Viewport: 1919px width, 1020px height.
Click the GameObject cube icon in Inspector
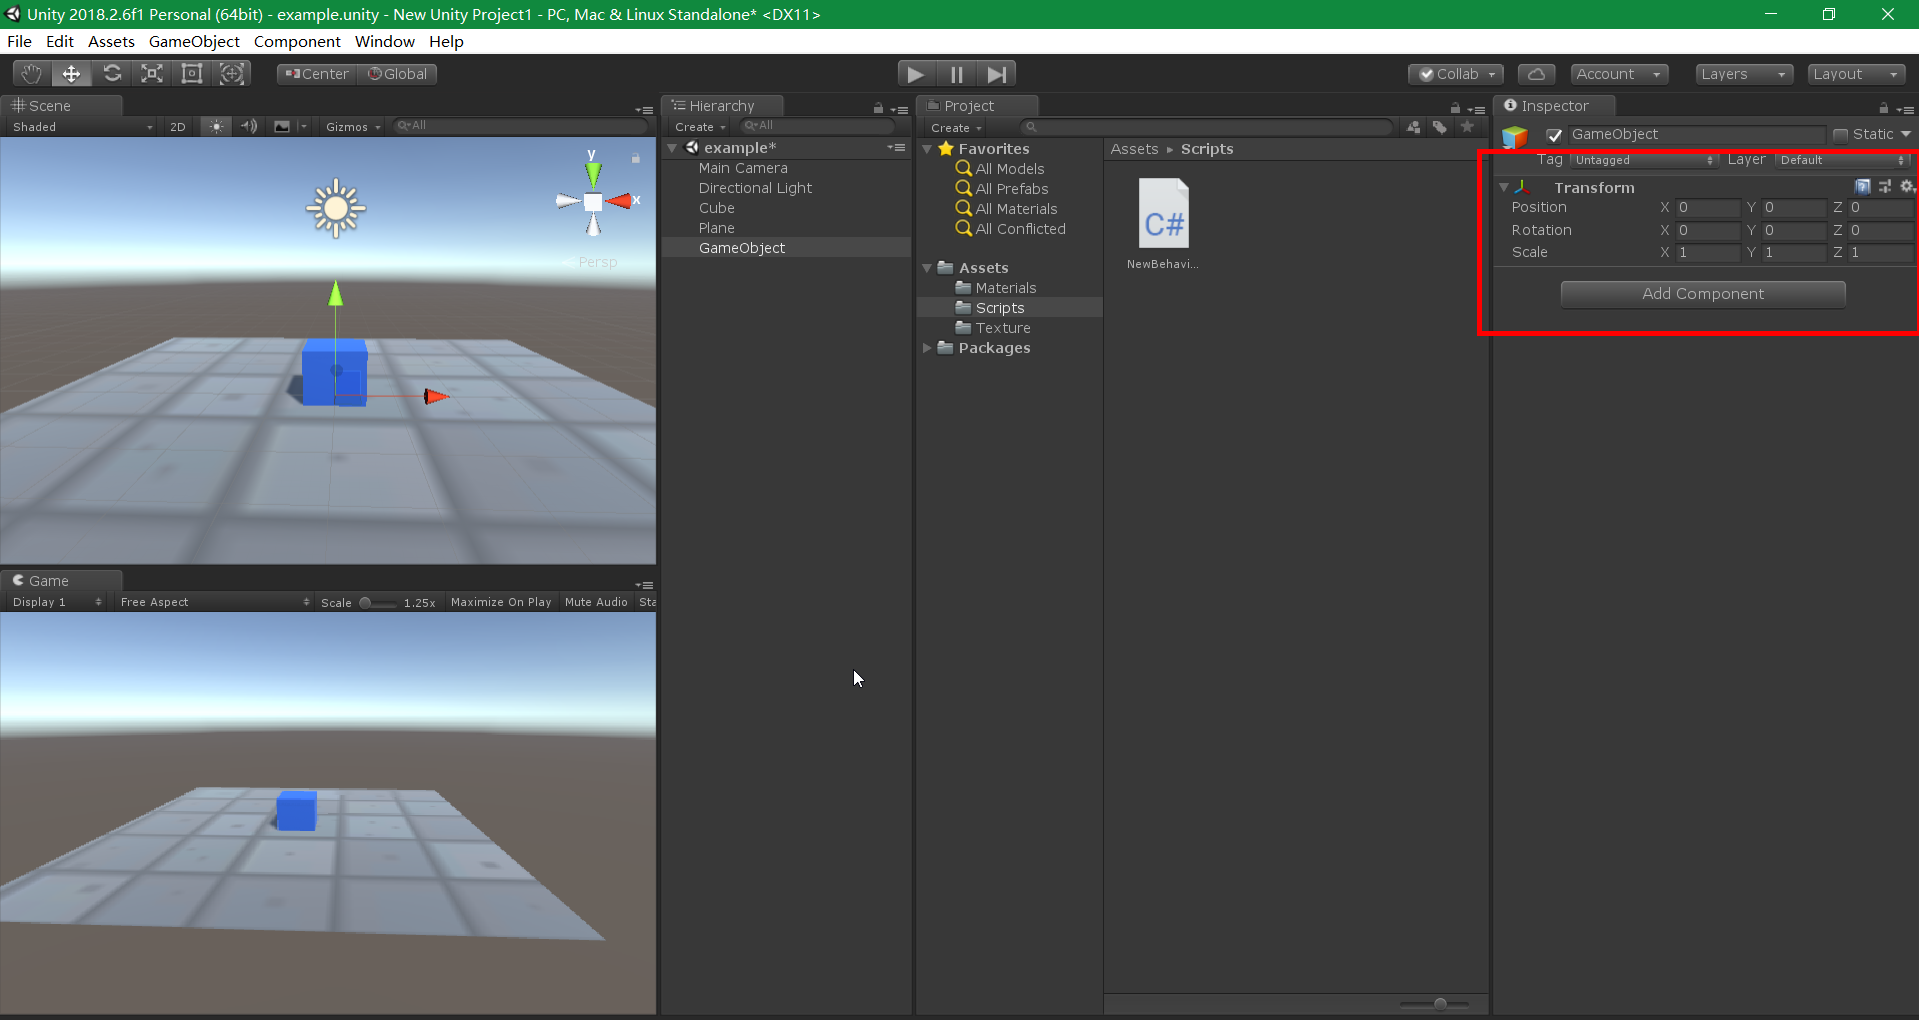tap(1515, 136)
